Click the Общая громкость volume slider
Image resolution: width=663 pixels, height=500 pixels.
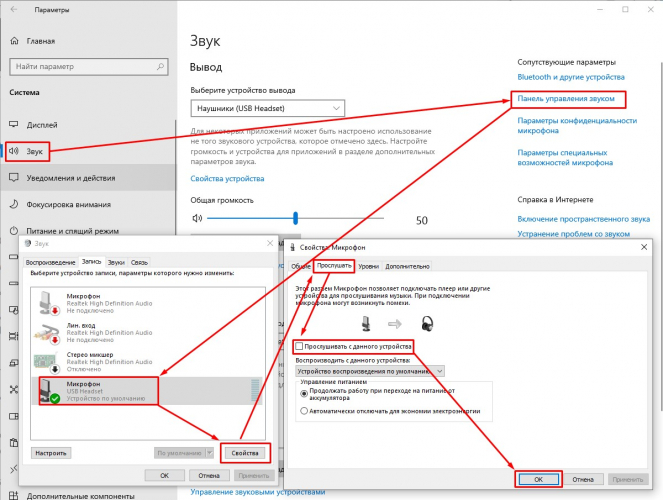click(x=296, y=218)
